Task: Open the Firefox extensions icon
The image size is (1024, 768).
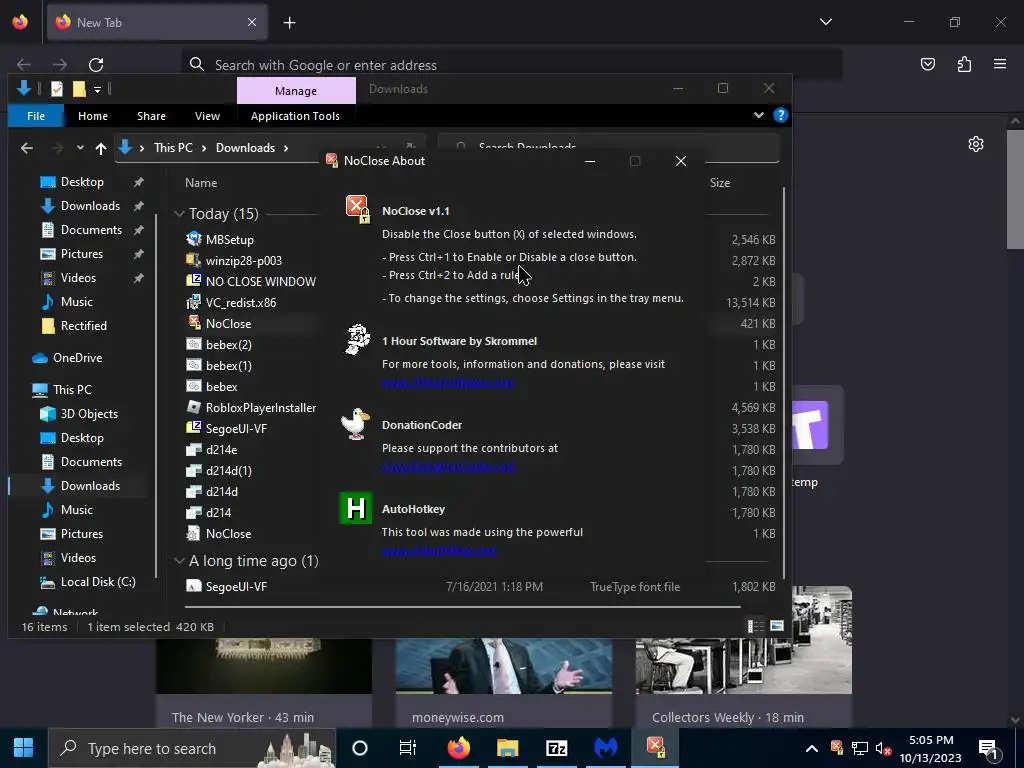Action: 964,64
